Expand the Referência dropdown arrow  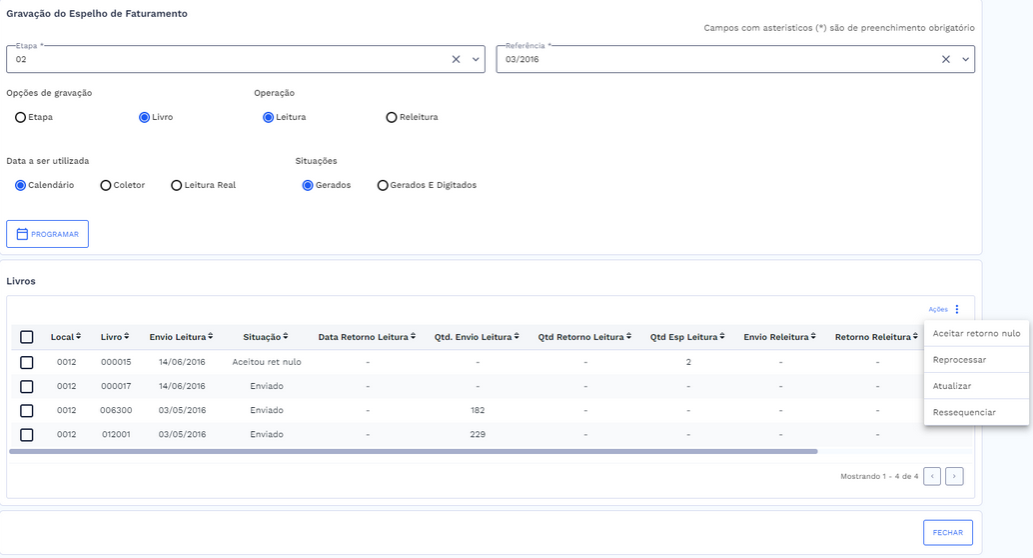(x=966, y=59)
